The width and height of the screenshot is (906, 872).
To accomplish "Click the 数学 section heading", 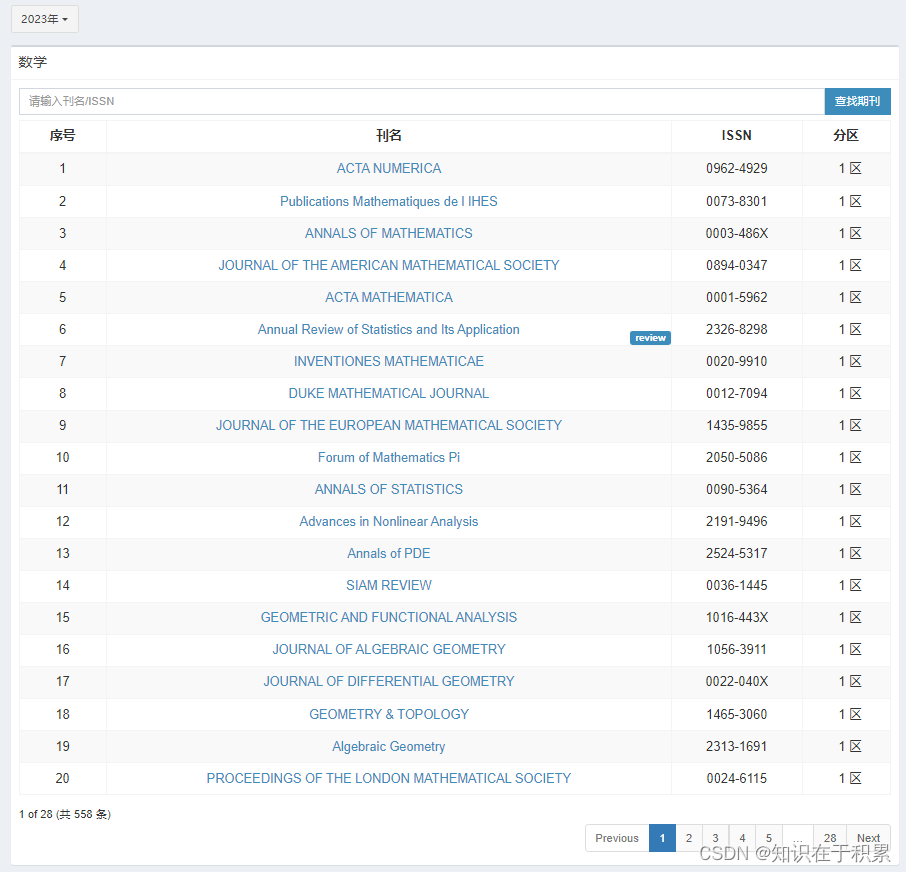I will coord(32,62).
